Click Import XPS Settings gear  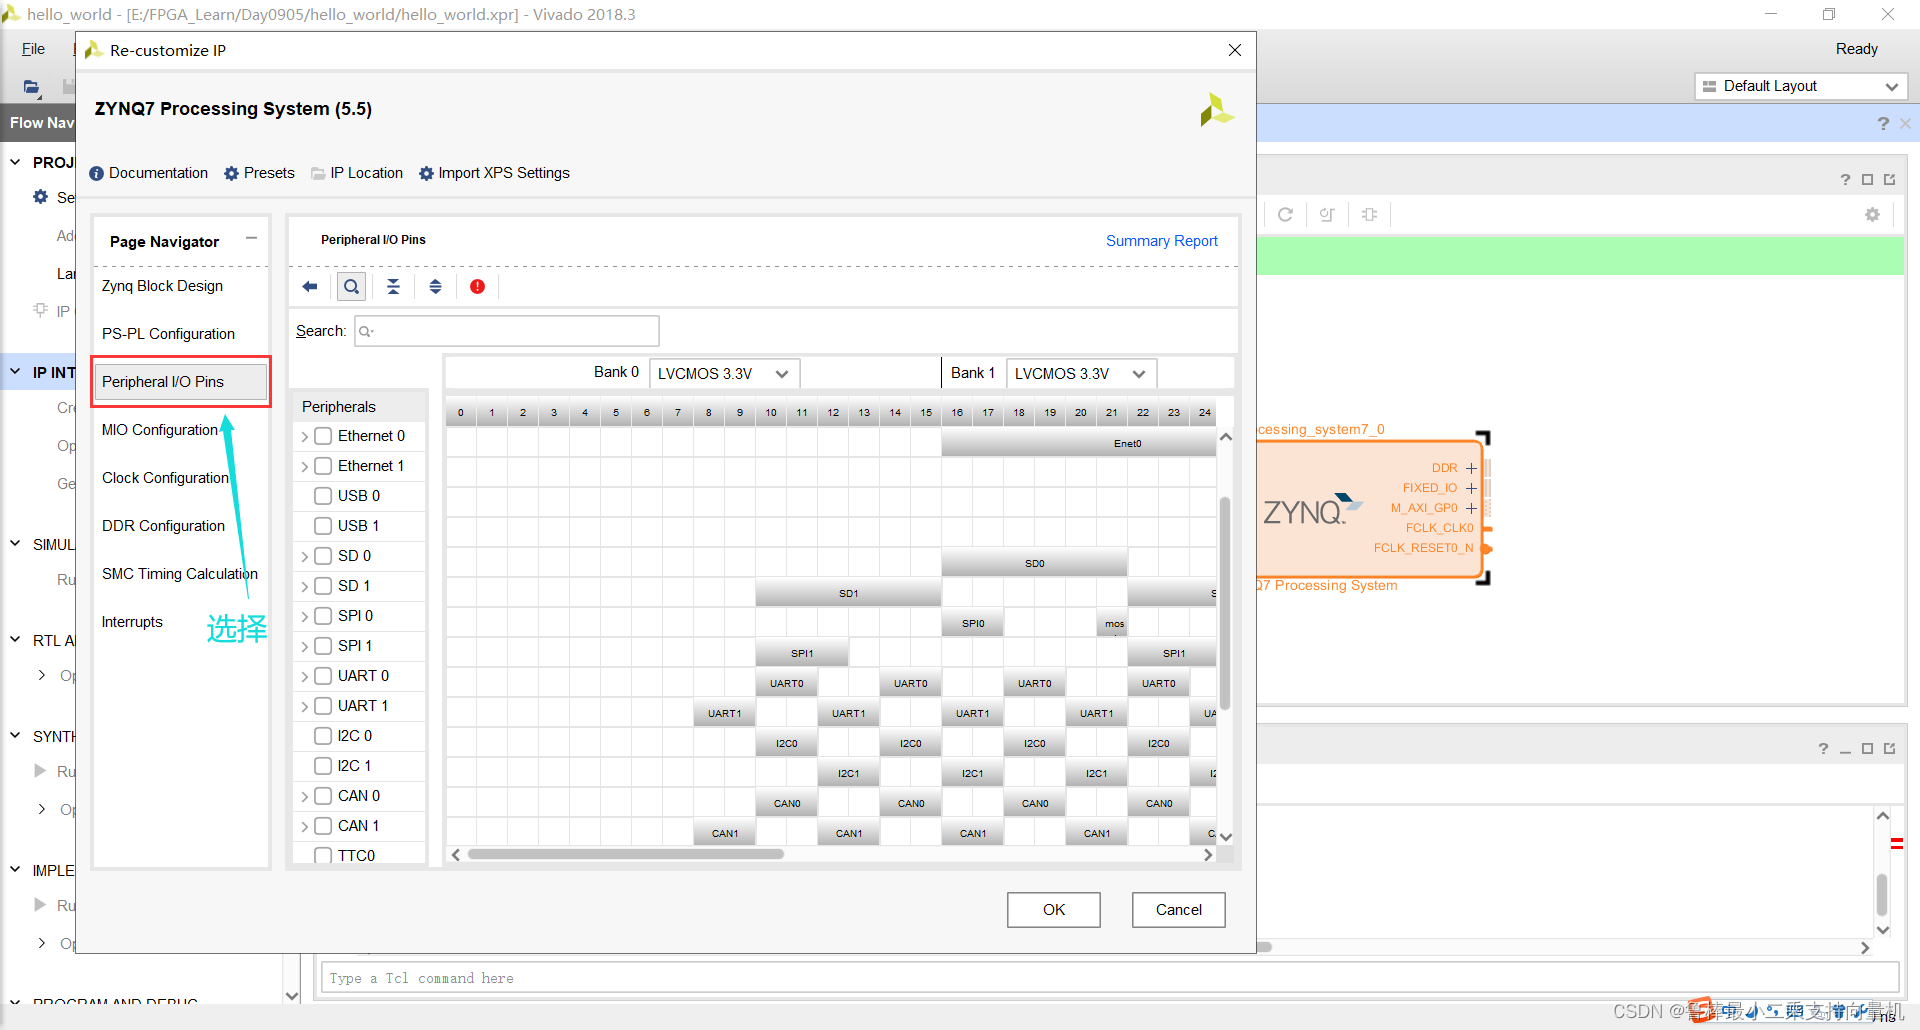(426, 173)
